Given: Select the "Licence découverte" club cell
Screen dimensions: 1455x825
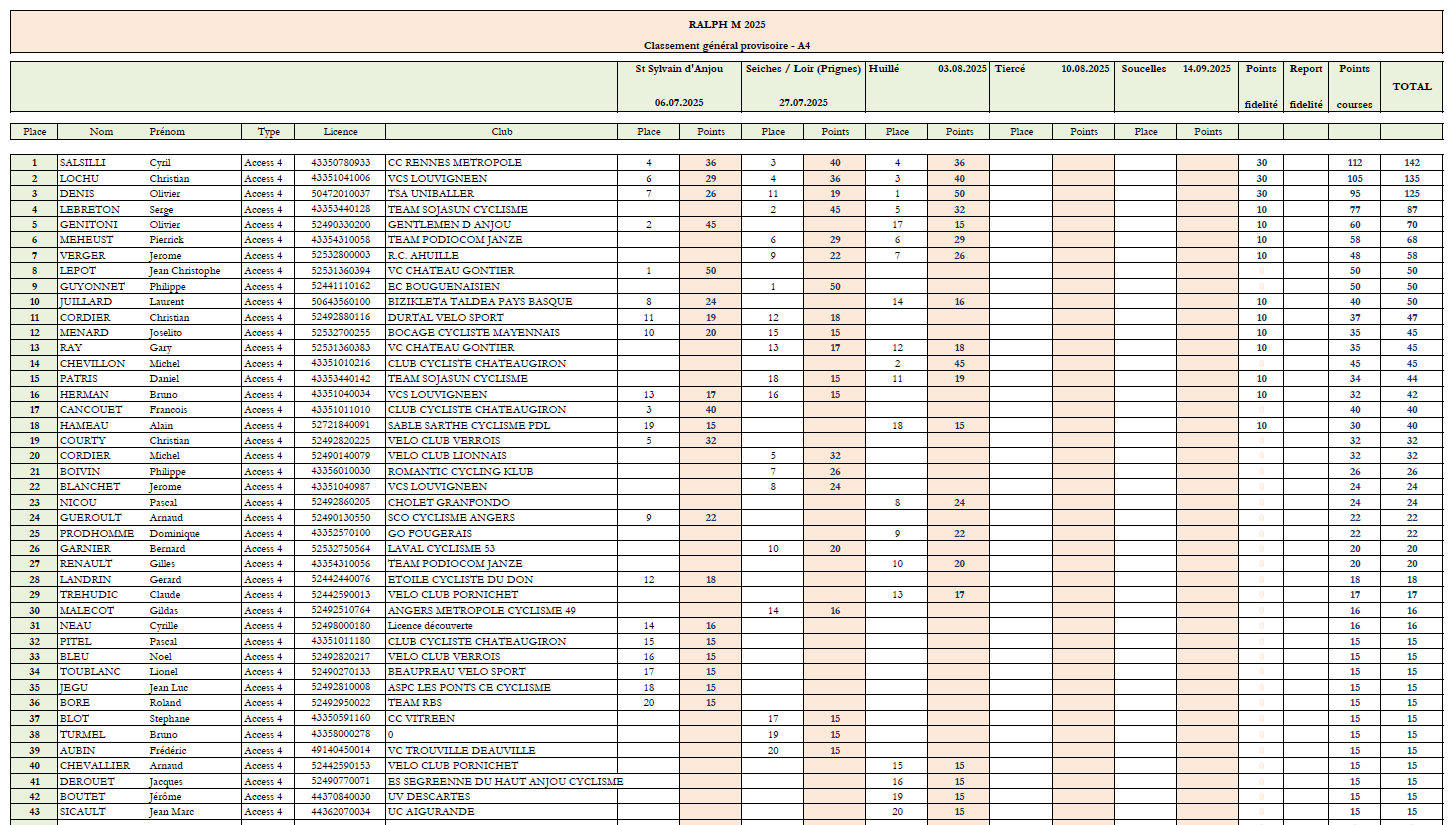Looking at the screenshot, I should point(431,626).
